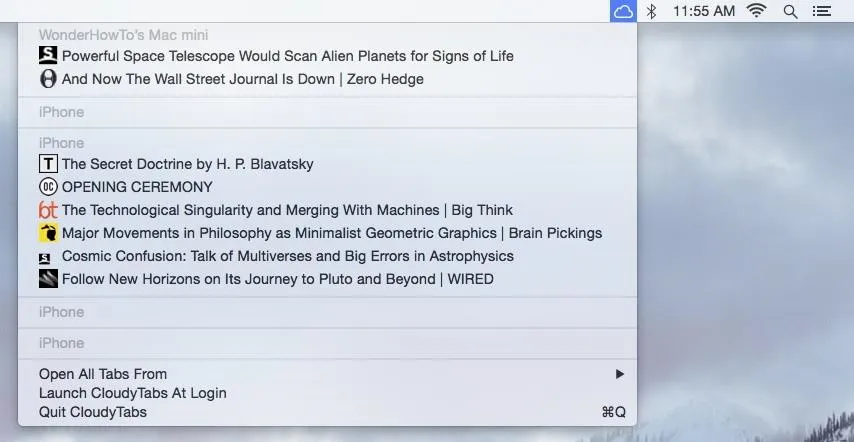The height and width of the screenshot is (442, 854).
Task: Toggle Launch CloudyTabs At Login
Action: [x=327, y=393]
